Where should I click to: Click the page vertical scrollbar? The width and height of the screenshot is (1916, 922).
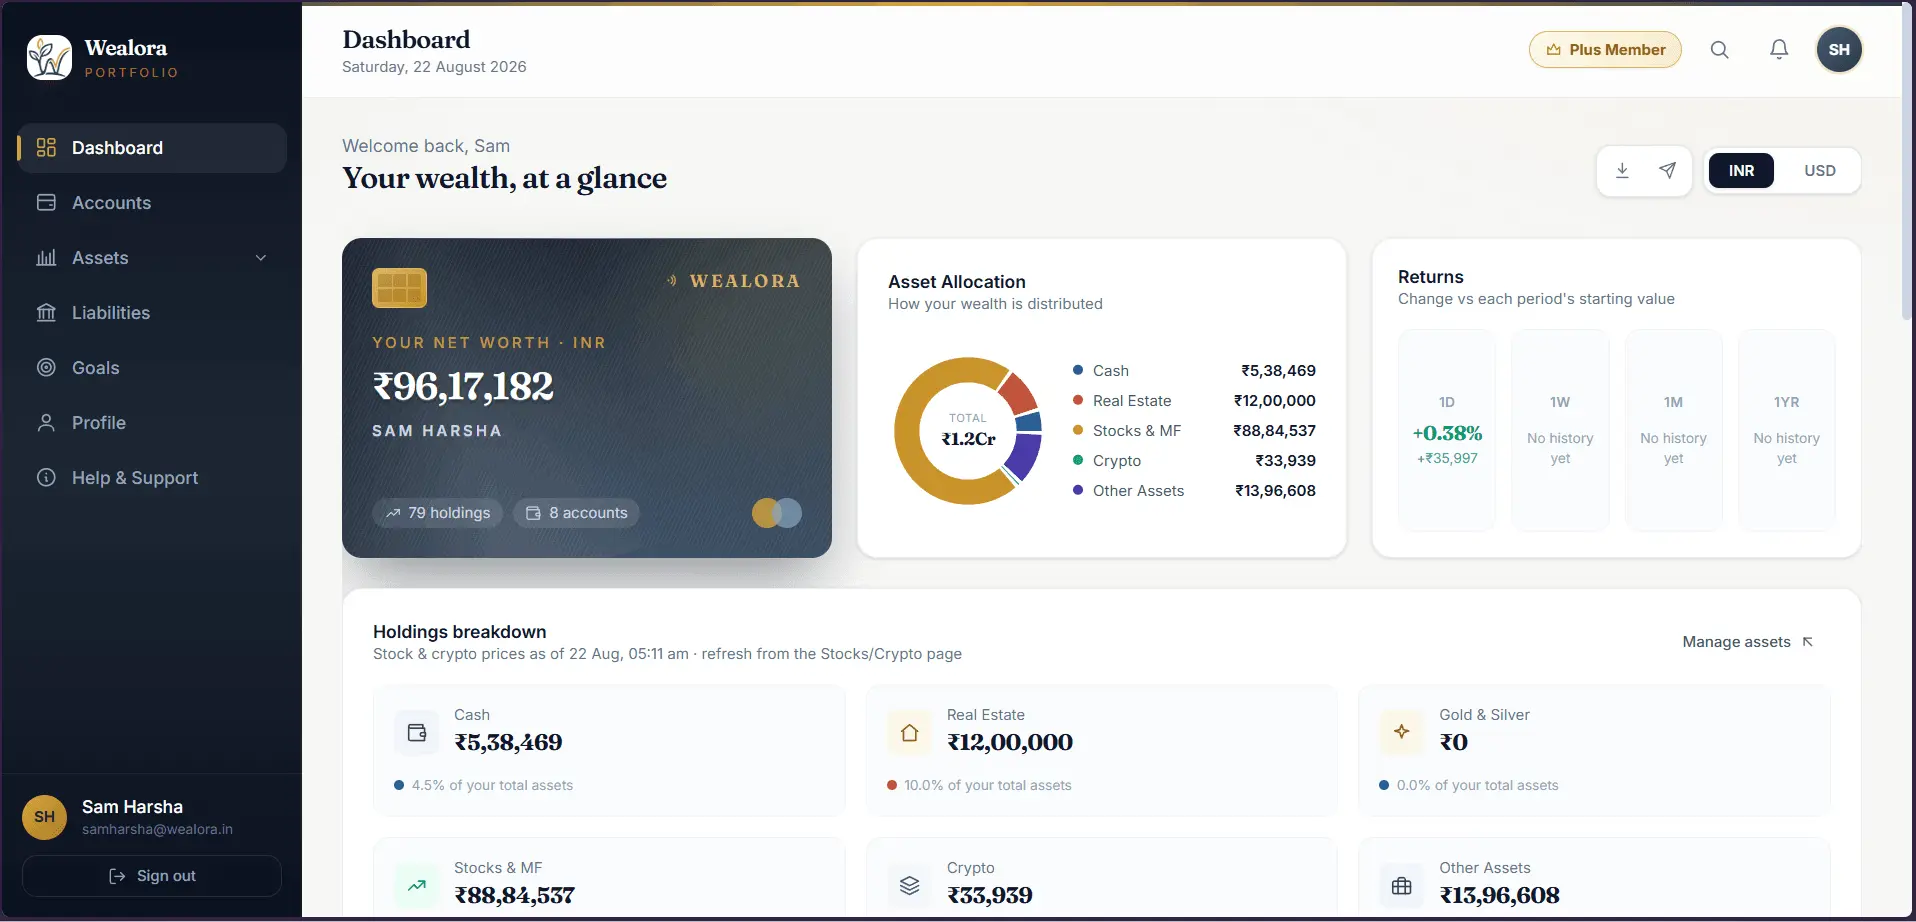(x=1908, y=160)
